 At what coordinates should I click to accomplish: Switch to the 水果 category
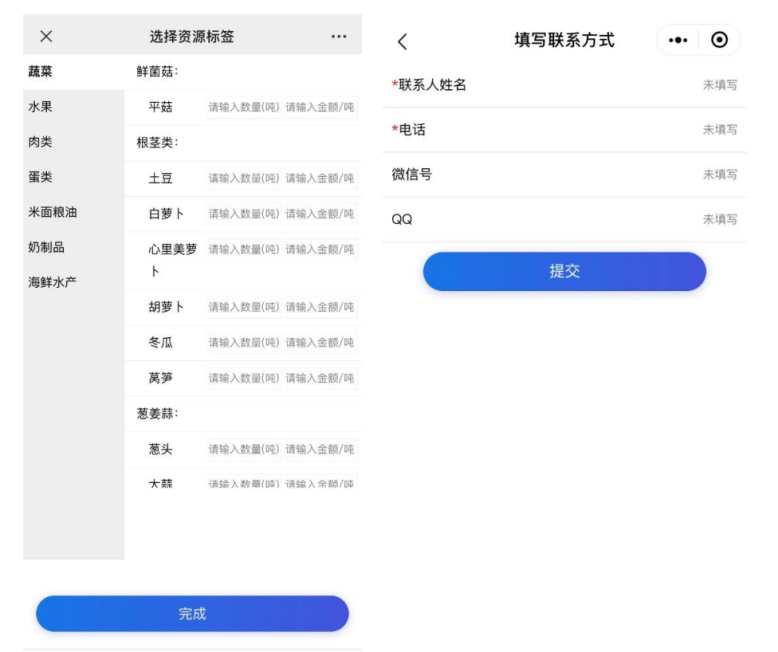(41, 107)
